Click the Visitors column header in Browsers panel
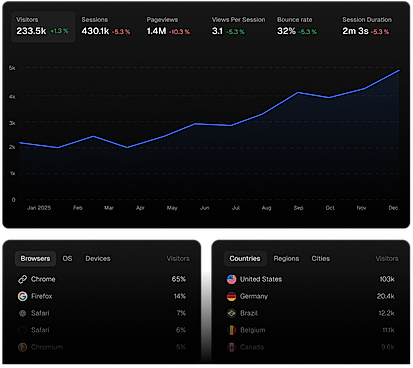413x368 pixels. point(178,258)
